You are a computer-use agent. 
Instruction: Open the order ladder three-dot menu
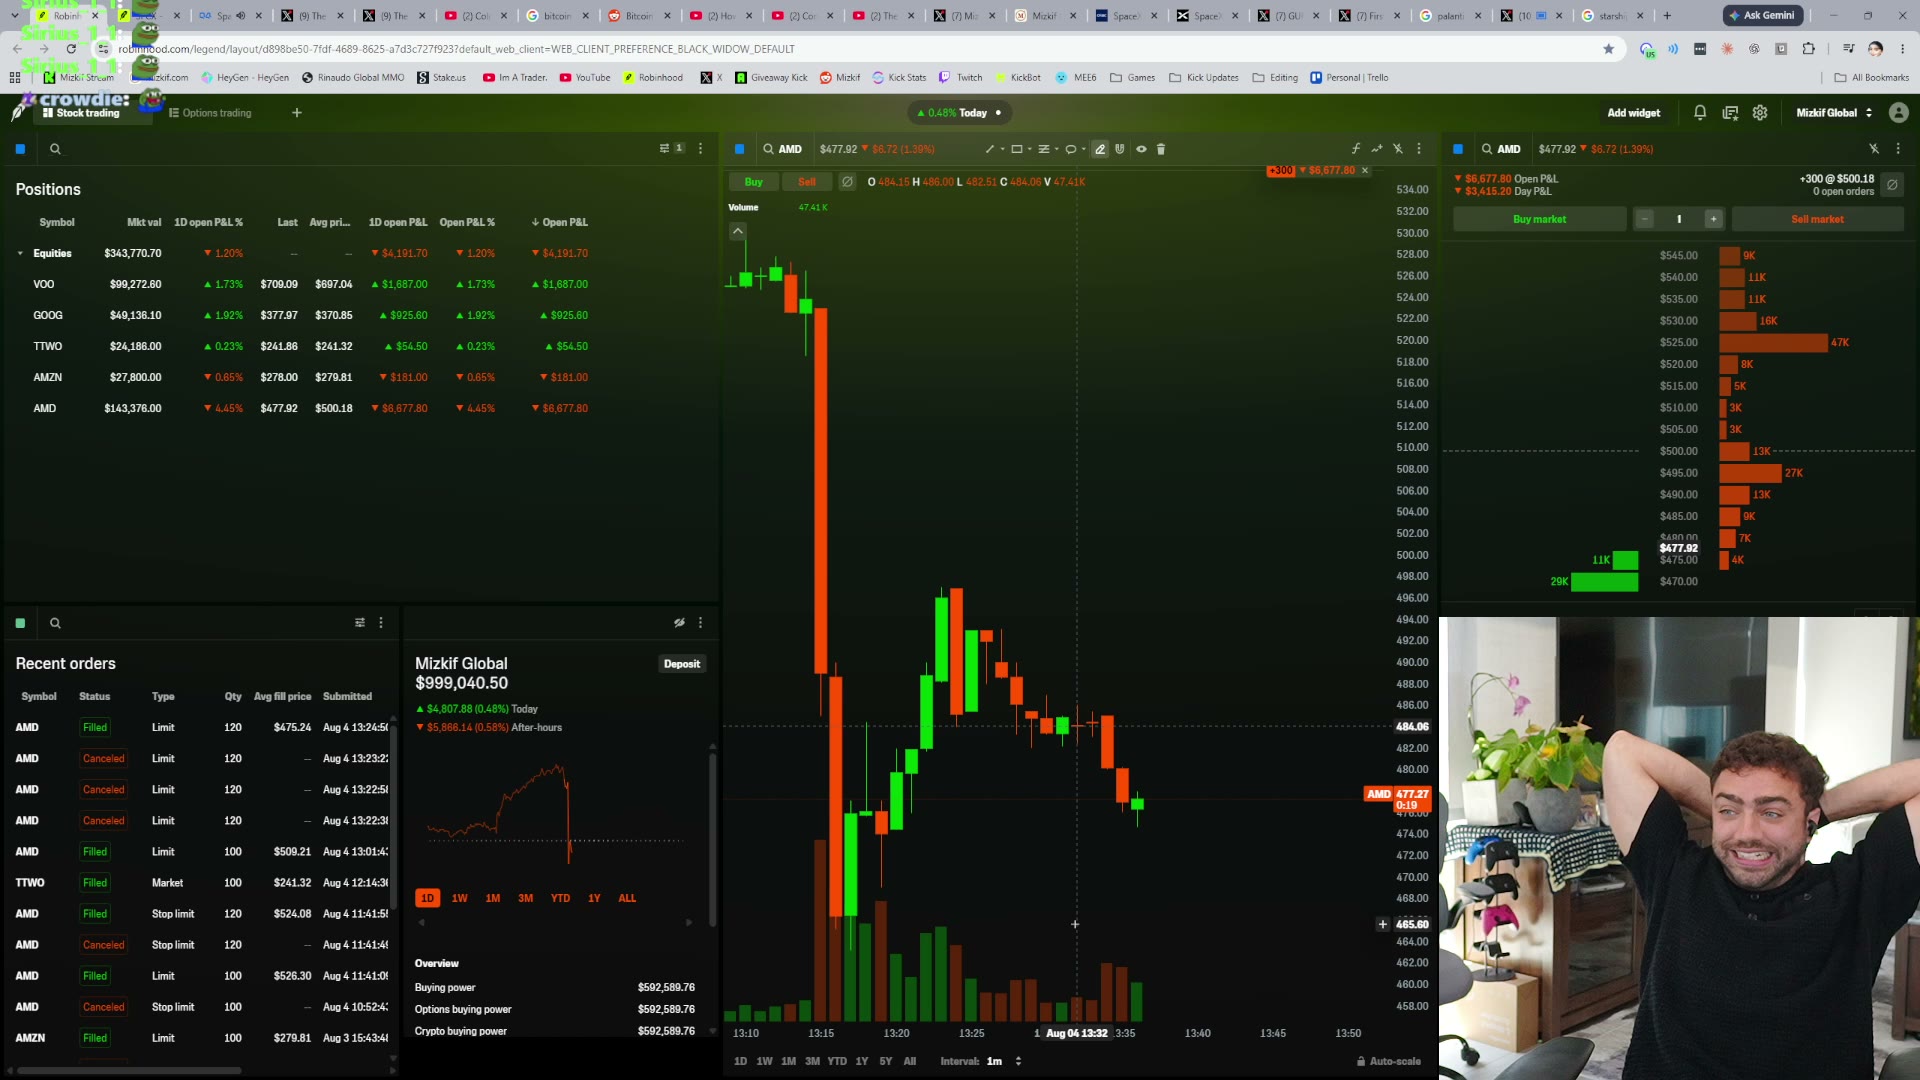click(1898, 149)
